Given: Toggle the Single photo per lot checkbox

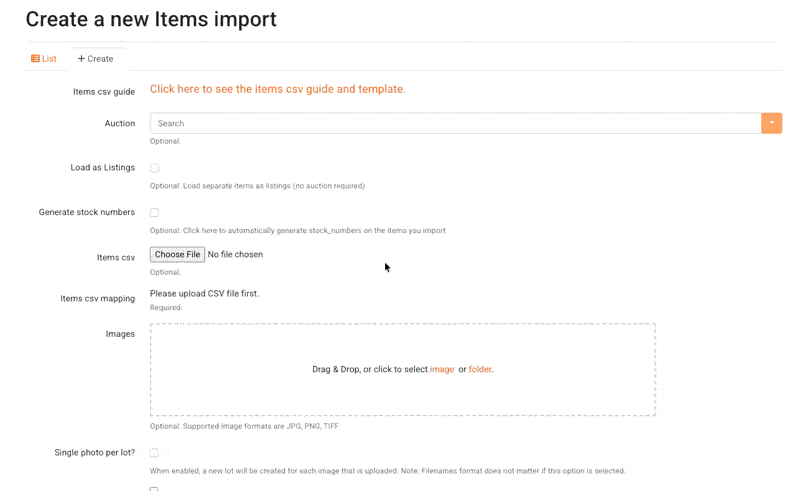Looking at the screenshot, I should [154, 453].
